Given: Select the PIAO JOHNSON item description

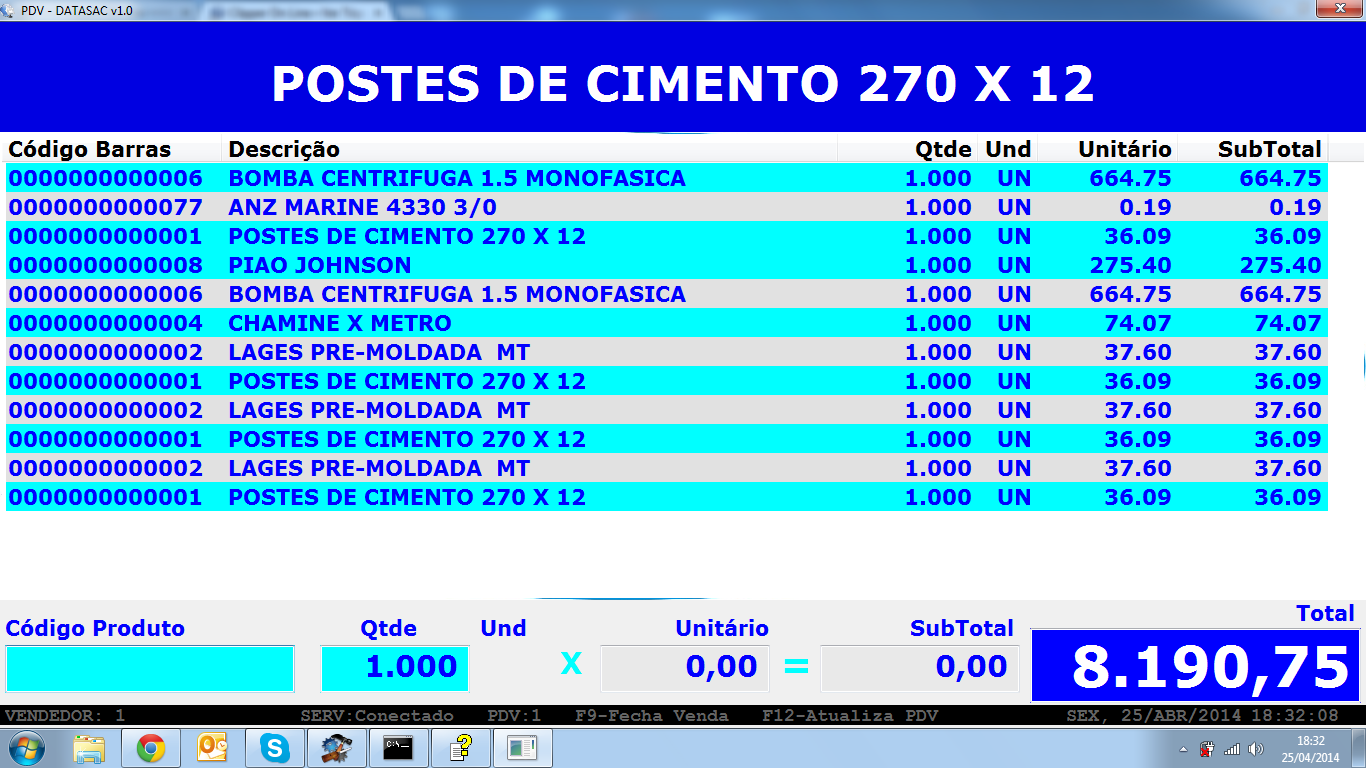Looking at the screenshot, I should [x=319, y=266].
